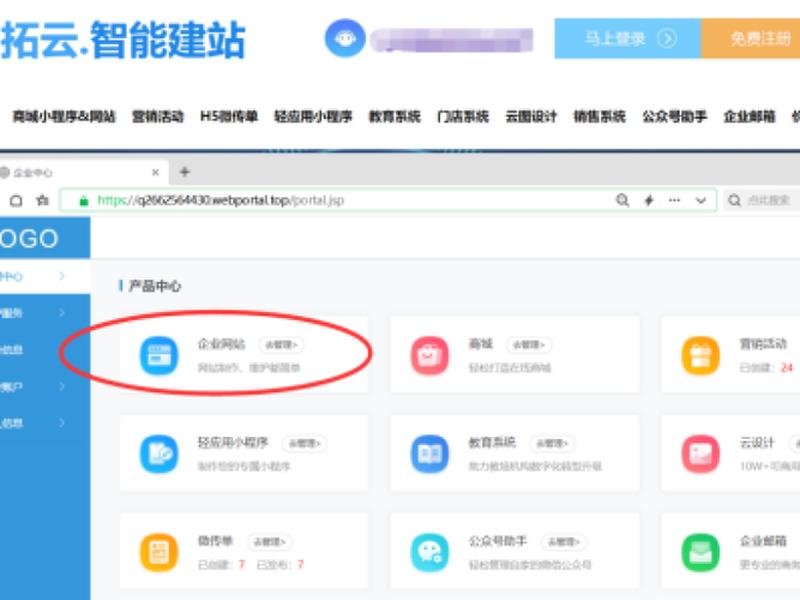The image size is (800, 600).
Task: Click the lightning bolt icon in the address bar
Action: tap(649, 200)
